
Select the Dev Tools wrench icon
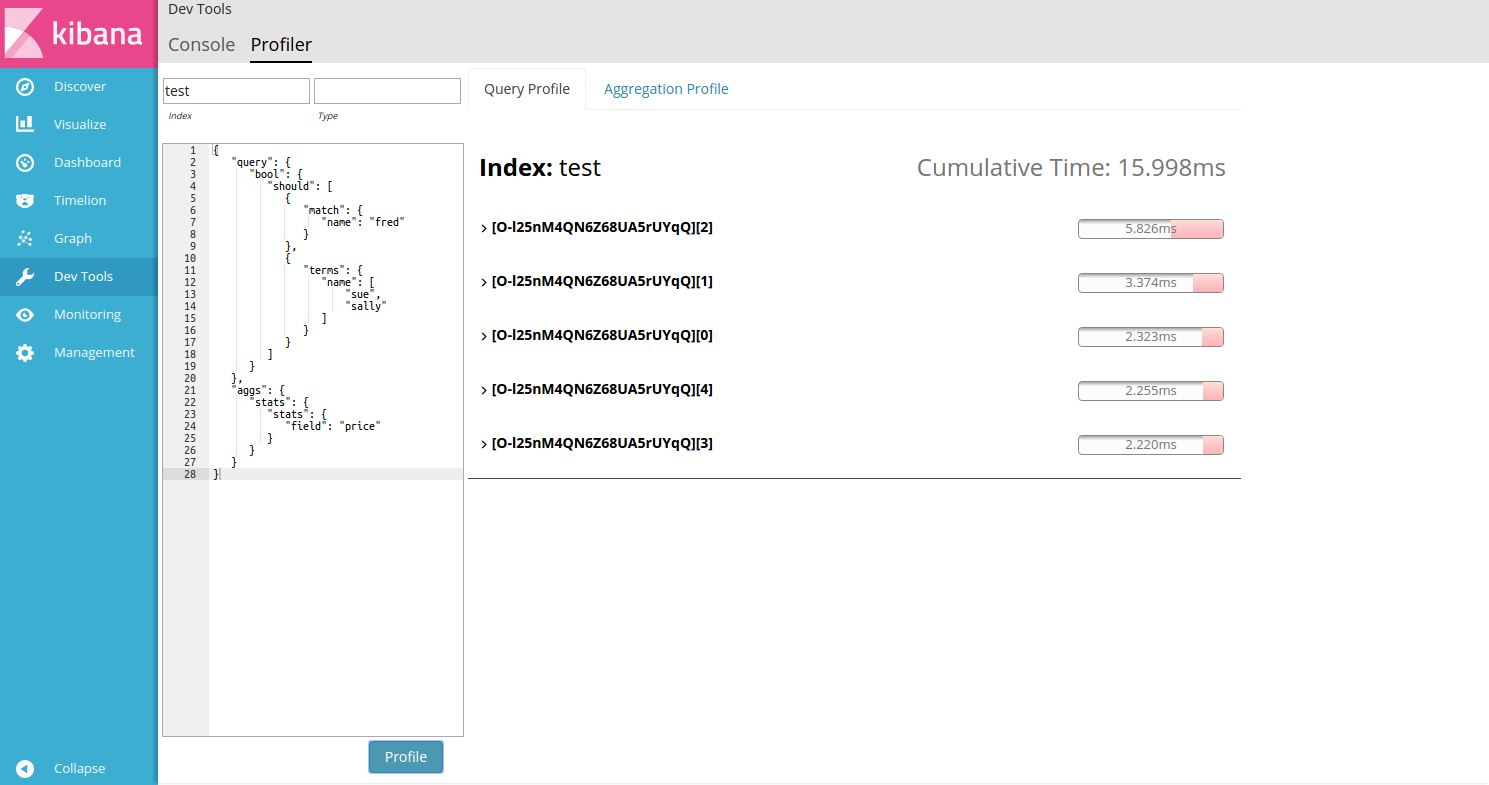tap(25, 276)
